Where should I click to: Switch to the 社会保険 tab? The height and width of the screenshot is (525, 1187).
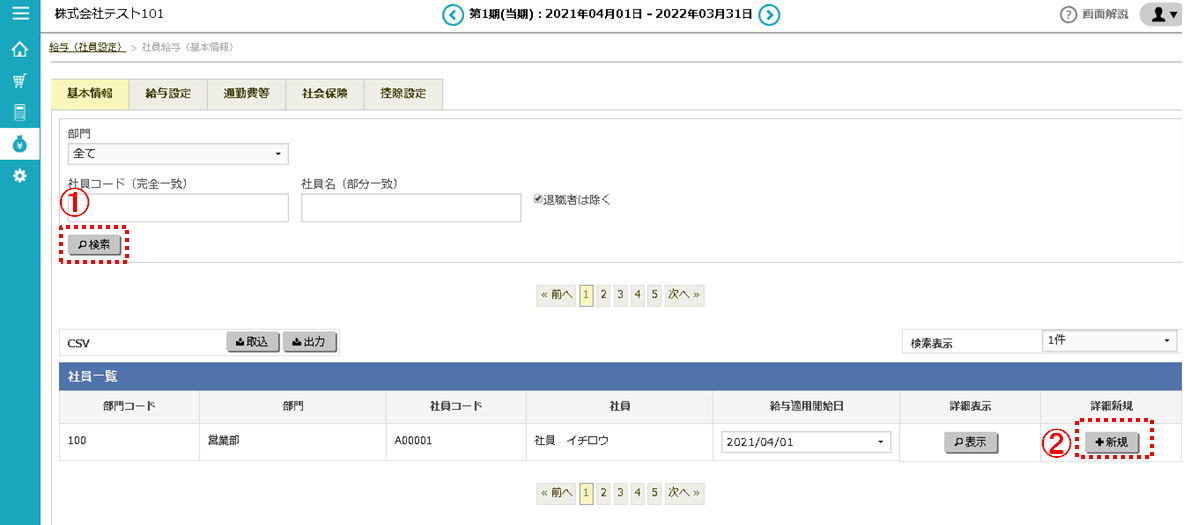tap(325, 94)
